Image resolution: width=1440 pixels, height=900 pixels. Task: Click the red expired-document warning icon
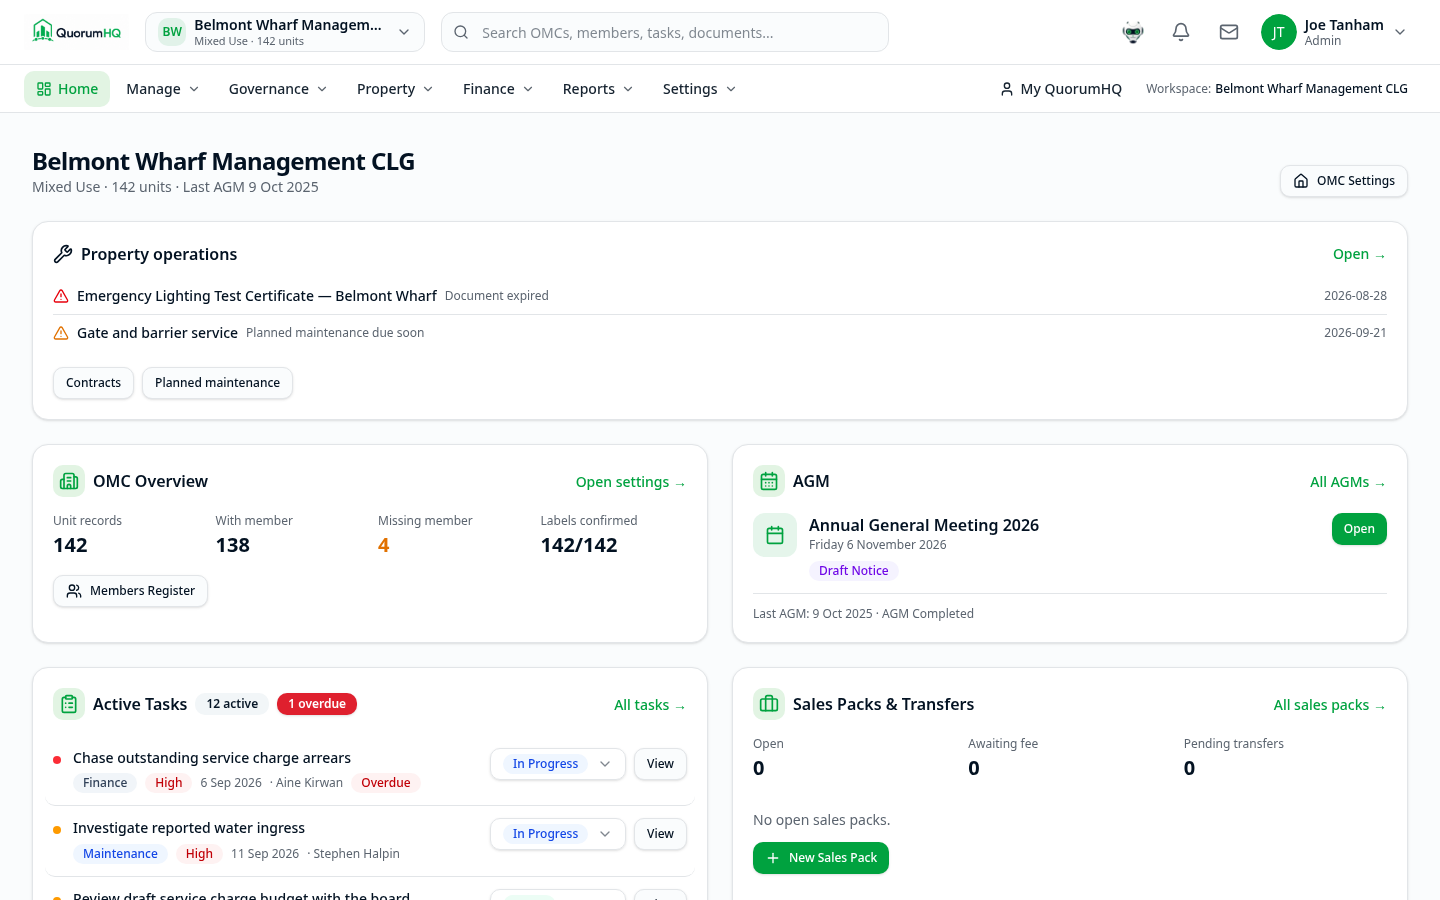61,296
